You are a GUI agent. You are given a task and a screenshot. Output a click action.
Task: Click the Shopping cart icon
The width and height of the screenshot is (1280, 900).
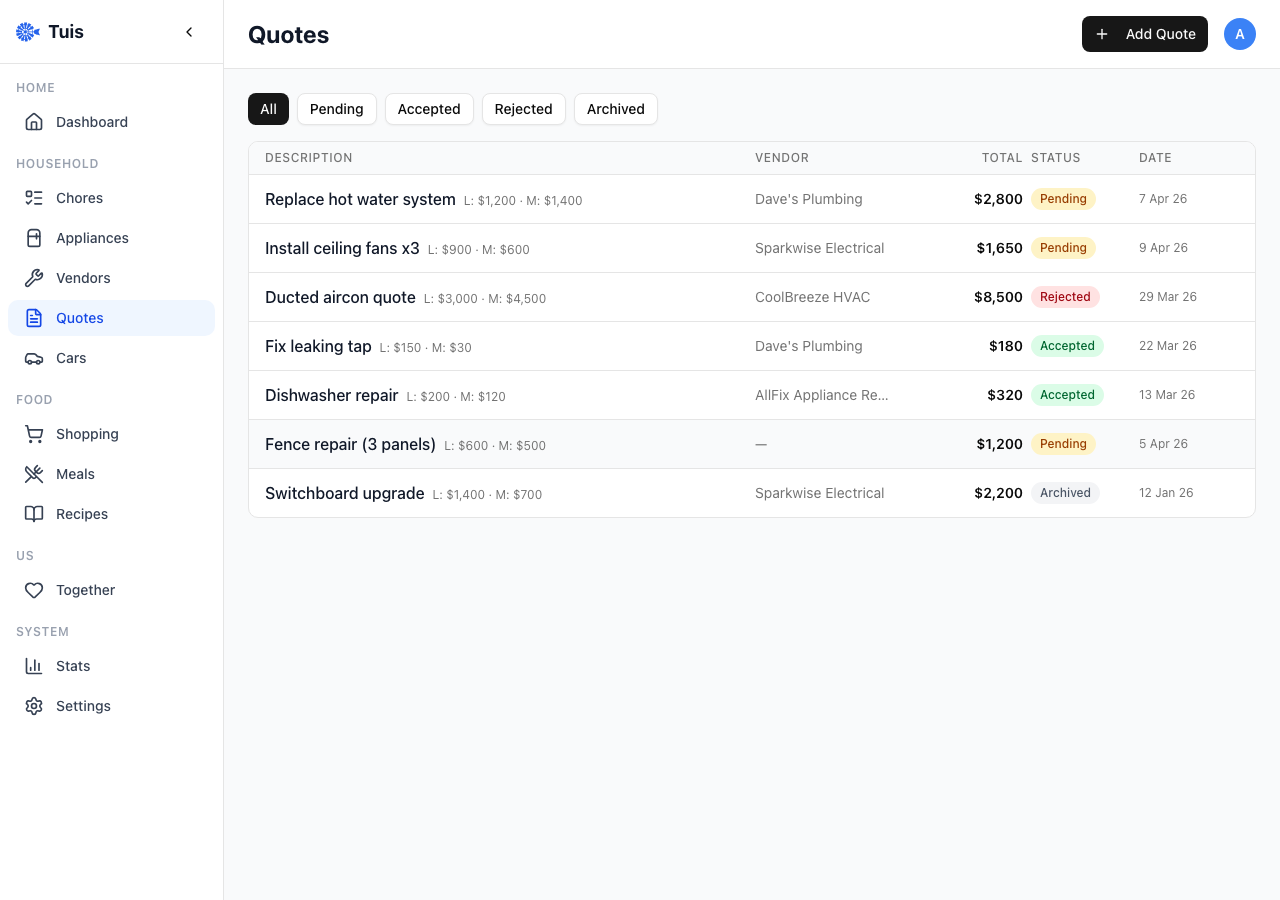[34, 433]
